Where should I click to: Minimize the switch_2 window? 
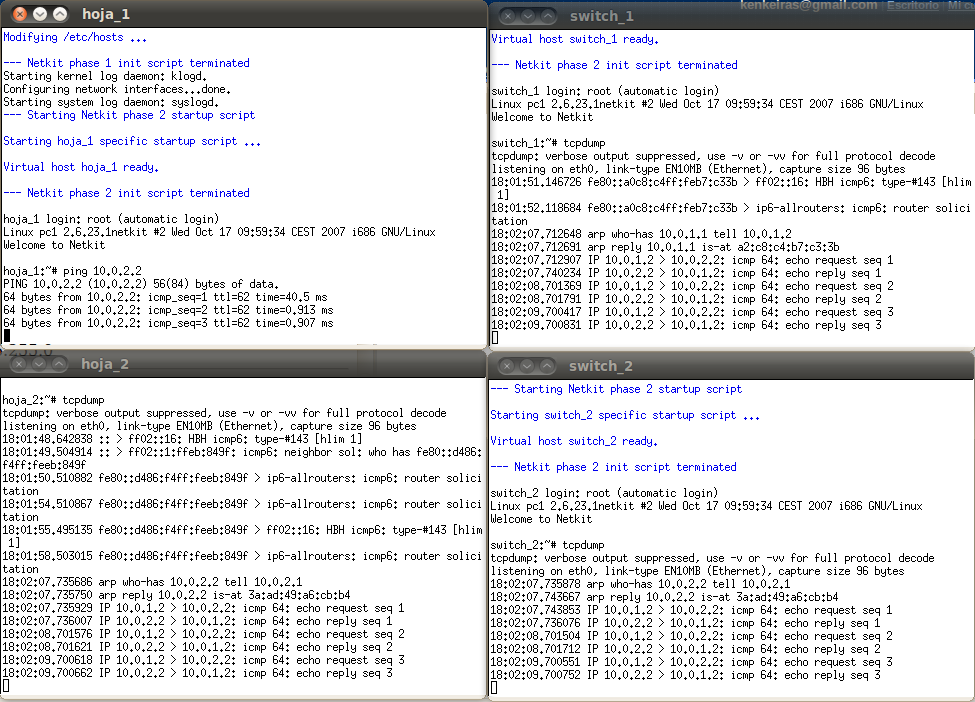(527, 366)
